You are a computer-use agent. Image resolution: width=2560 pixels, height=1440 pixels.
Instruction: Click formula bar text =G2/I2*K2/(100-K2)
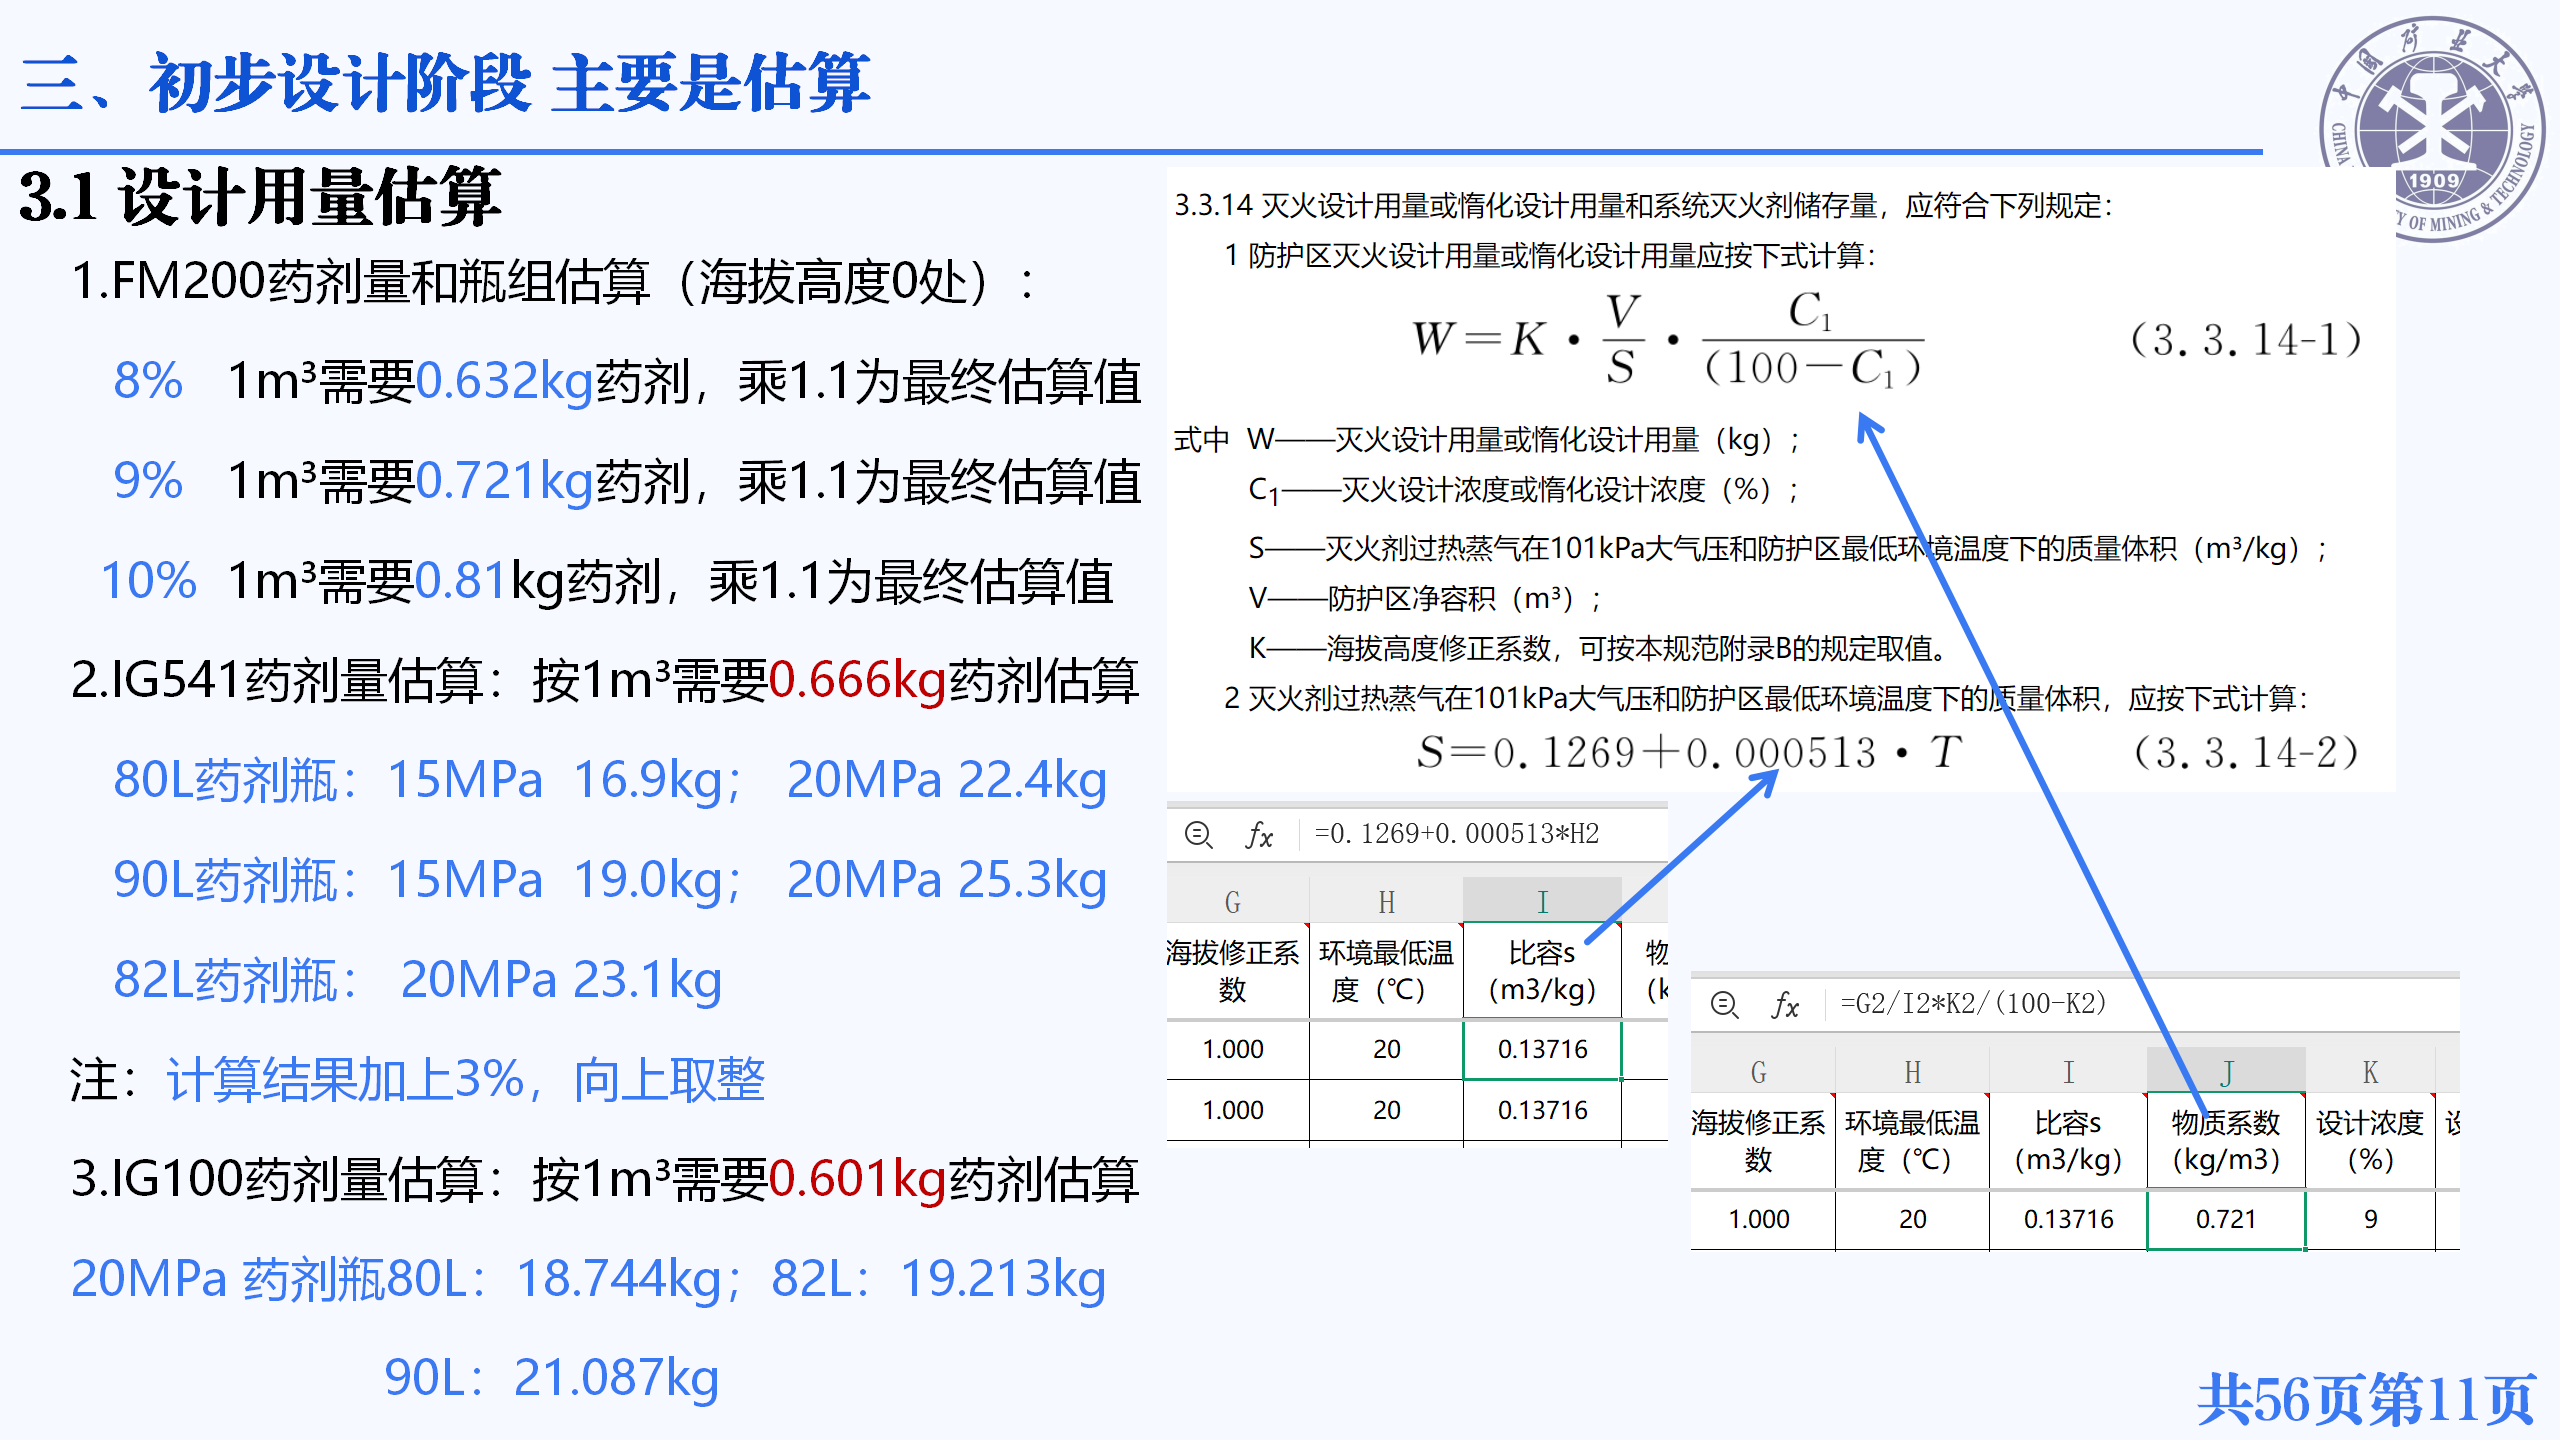(x=1973, y=1003)
